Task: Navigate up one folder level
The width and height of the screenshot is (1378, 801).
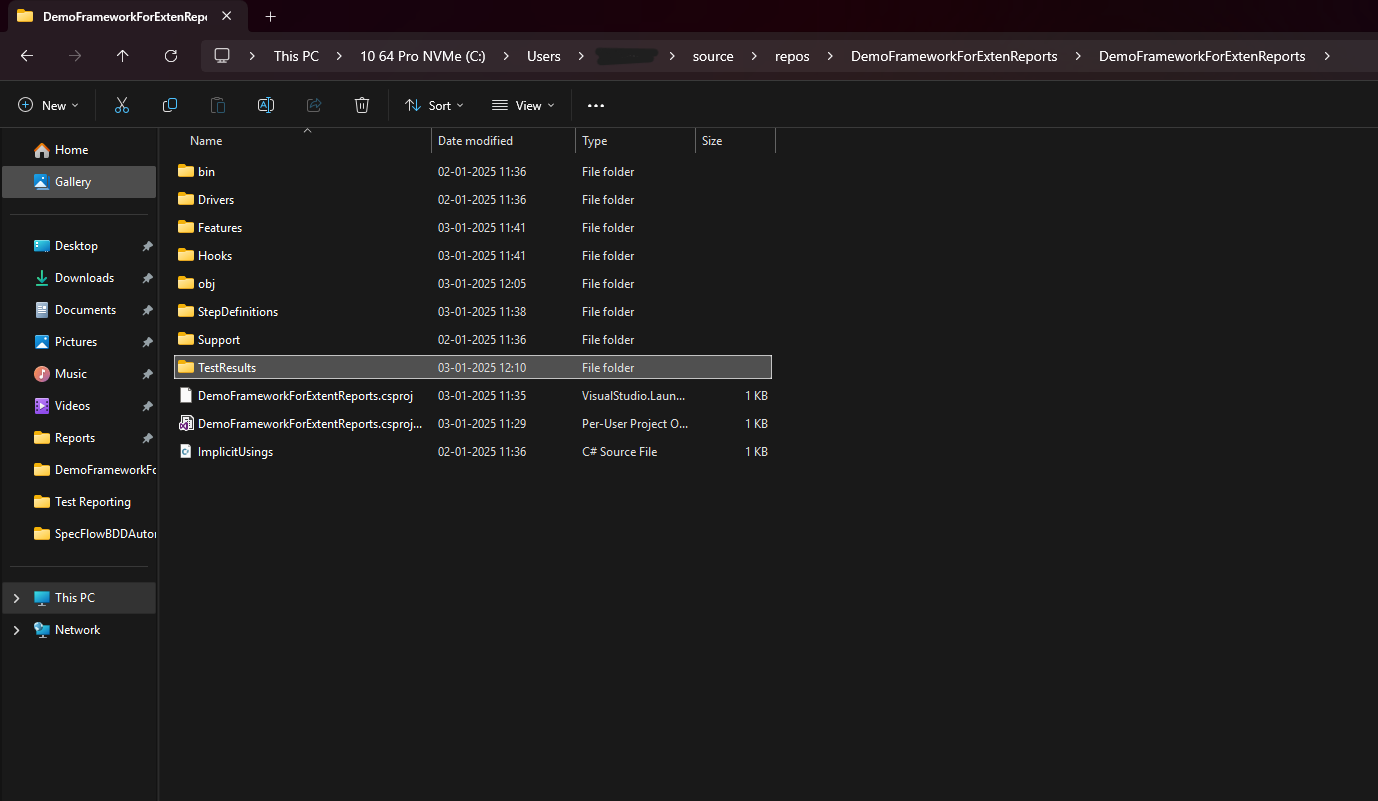Action: 123,56
